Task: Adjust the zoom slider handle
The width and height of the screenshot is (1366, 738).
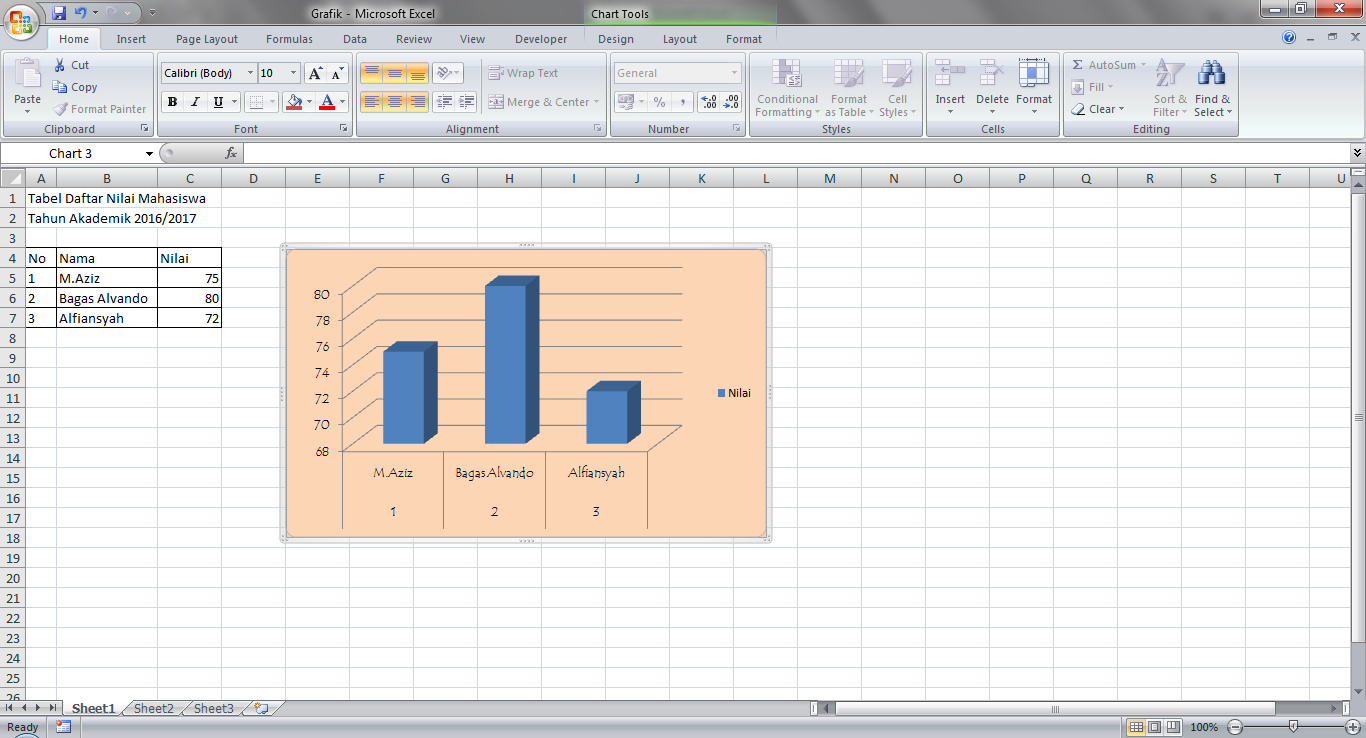Action: coord(1294,727)
